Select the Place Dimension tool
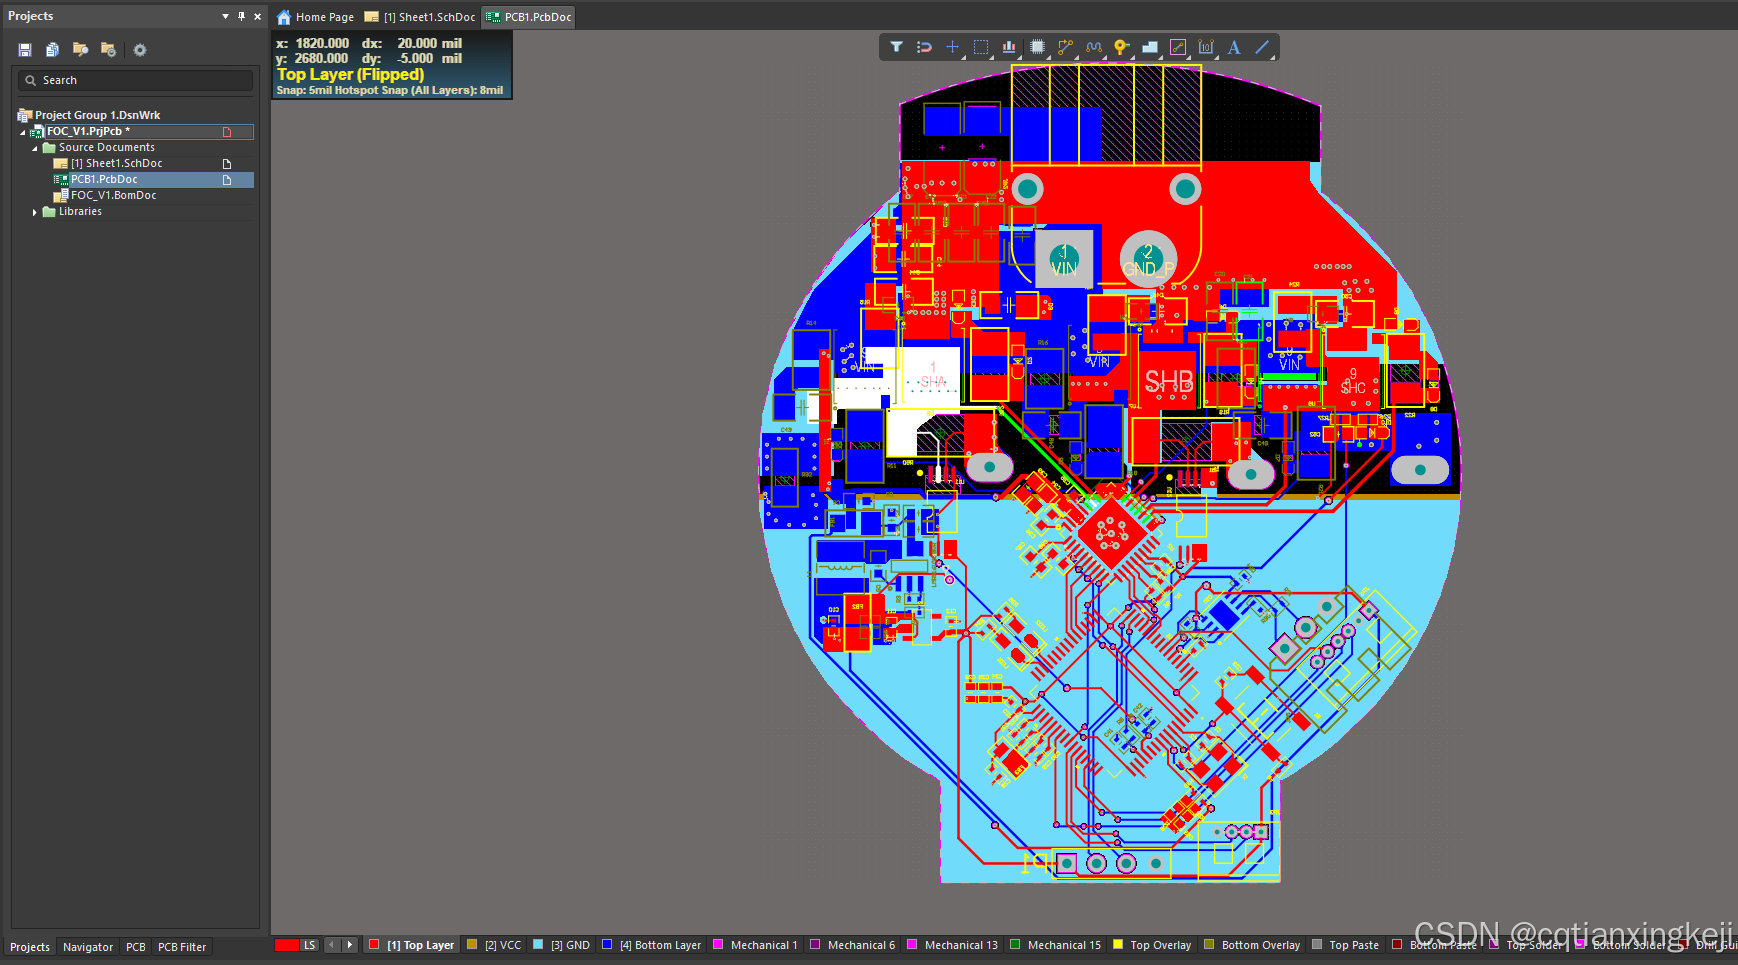The image size is (1738, 965). (1206, 47)
